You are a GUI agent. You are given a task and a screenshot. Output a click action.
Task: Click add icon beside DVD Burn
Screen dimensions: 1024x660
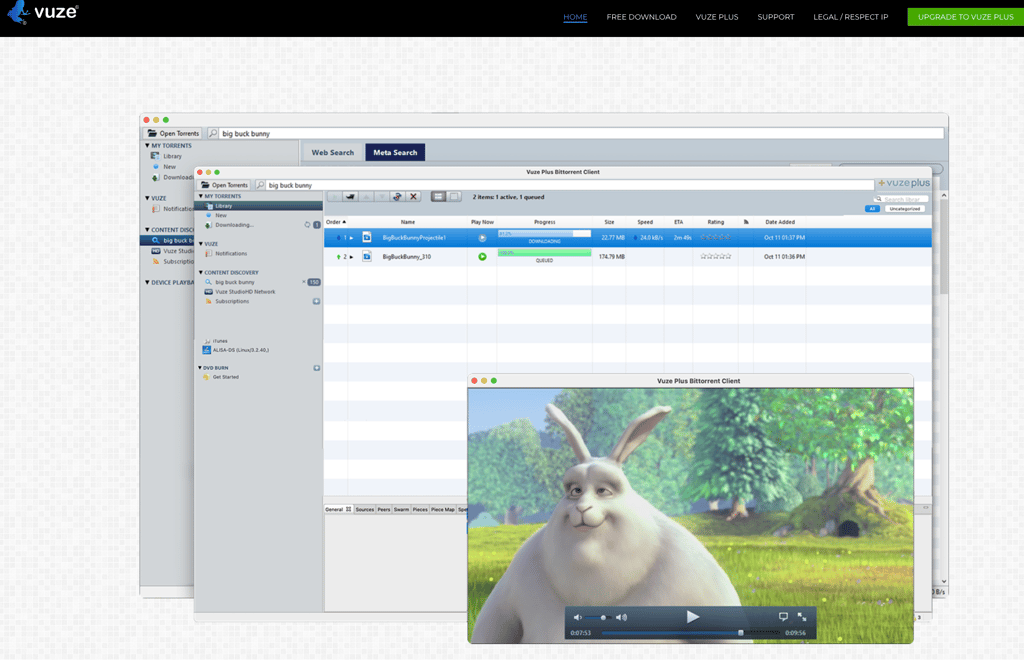316,368
